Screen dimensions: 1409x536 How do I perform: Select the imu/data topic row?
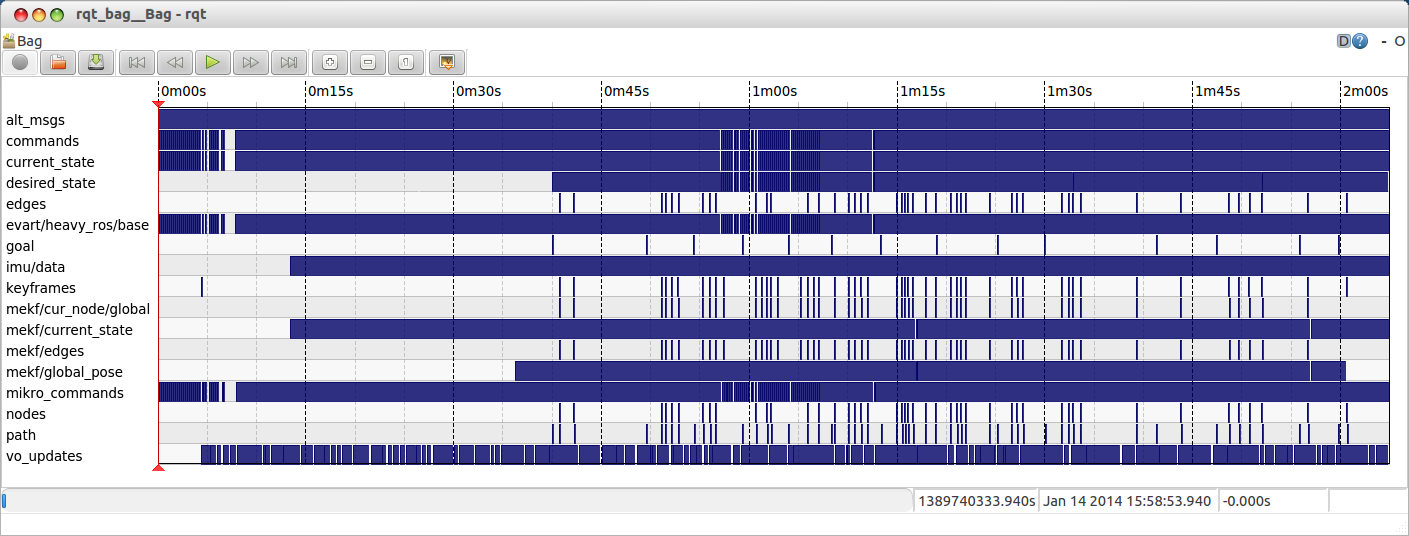coord(35,267)
